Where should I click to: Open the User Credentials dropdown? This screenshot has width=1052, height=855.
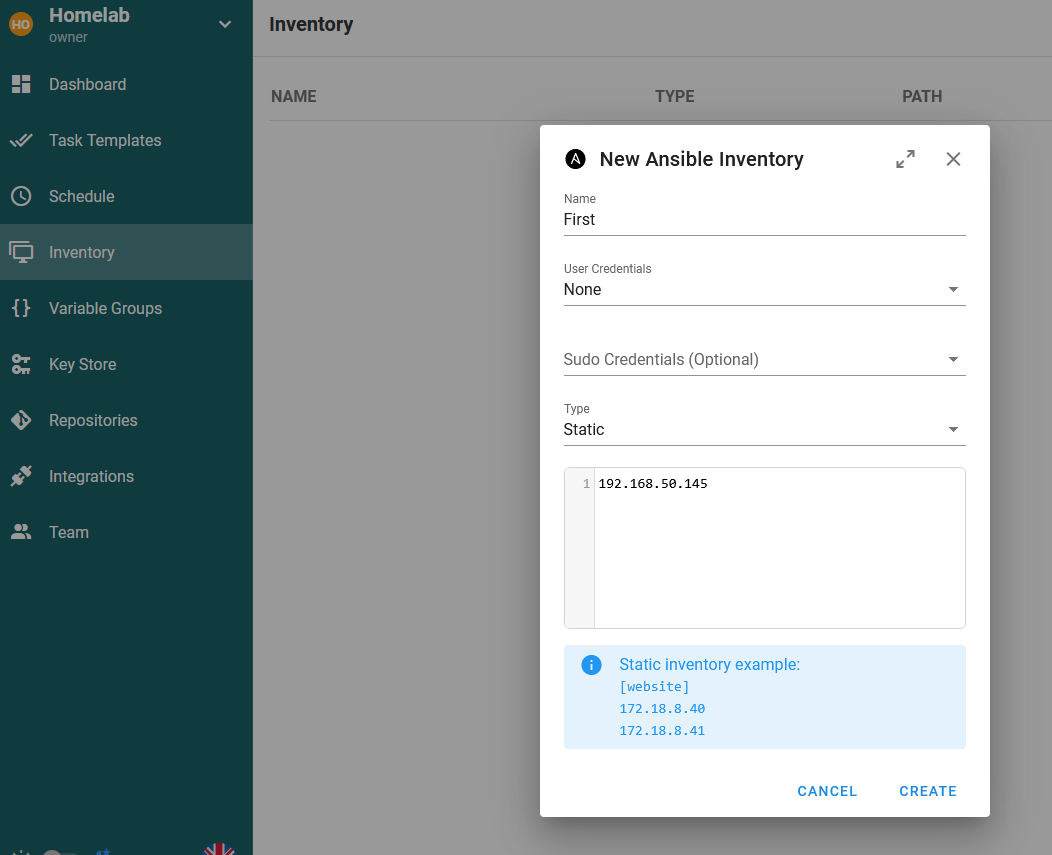764,289
